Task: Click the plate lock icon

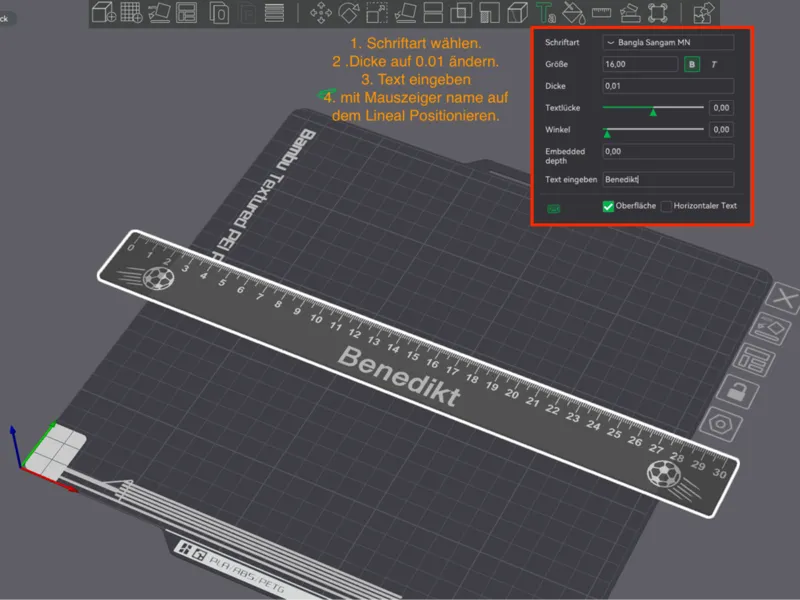Action: [x=737, y=392]
